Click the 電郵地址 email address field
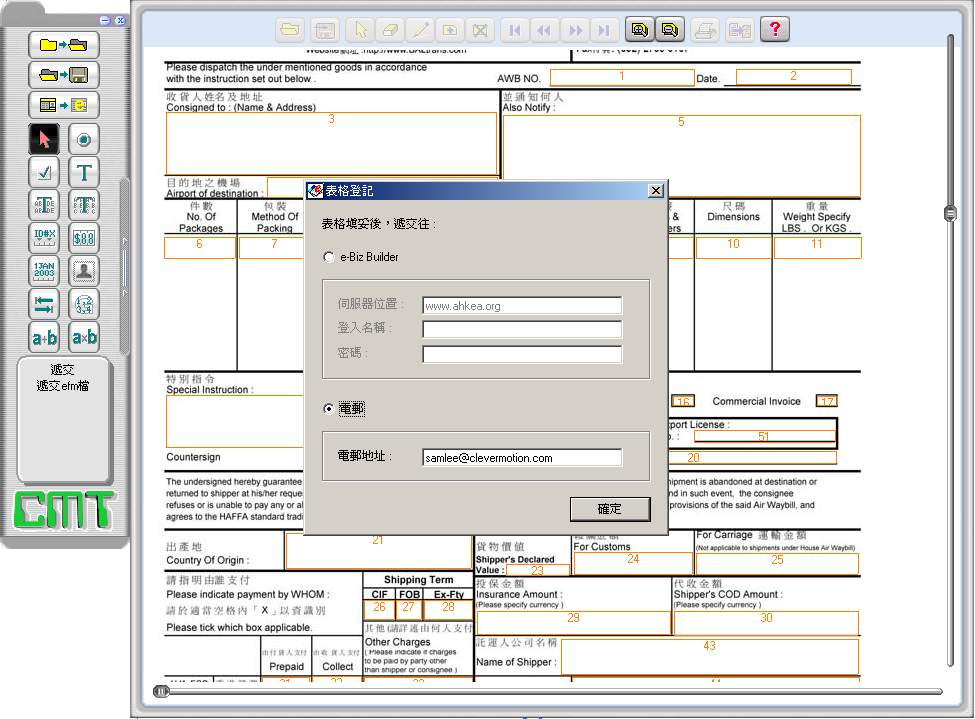Screen dimensions: 975x719 coord(521,458)
